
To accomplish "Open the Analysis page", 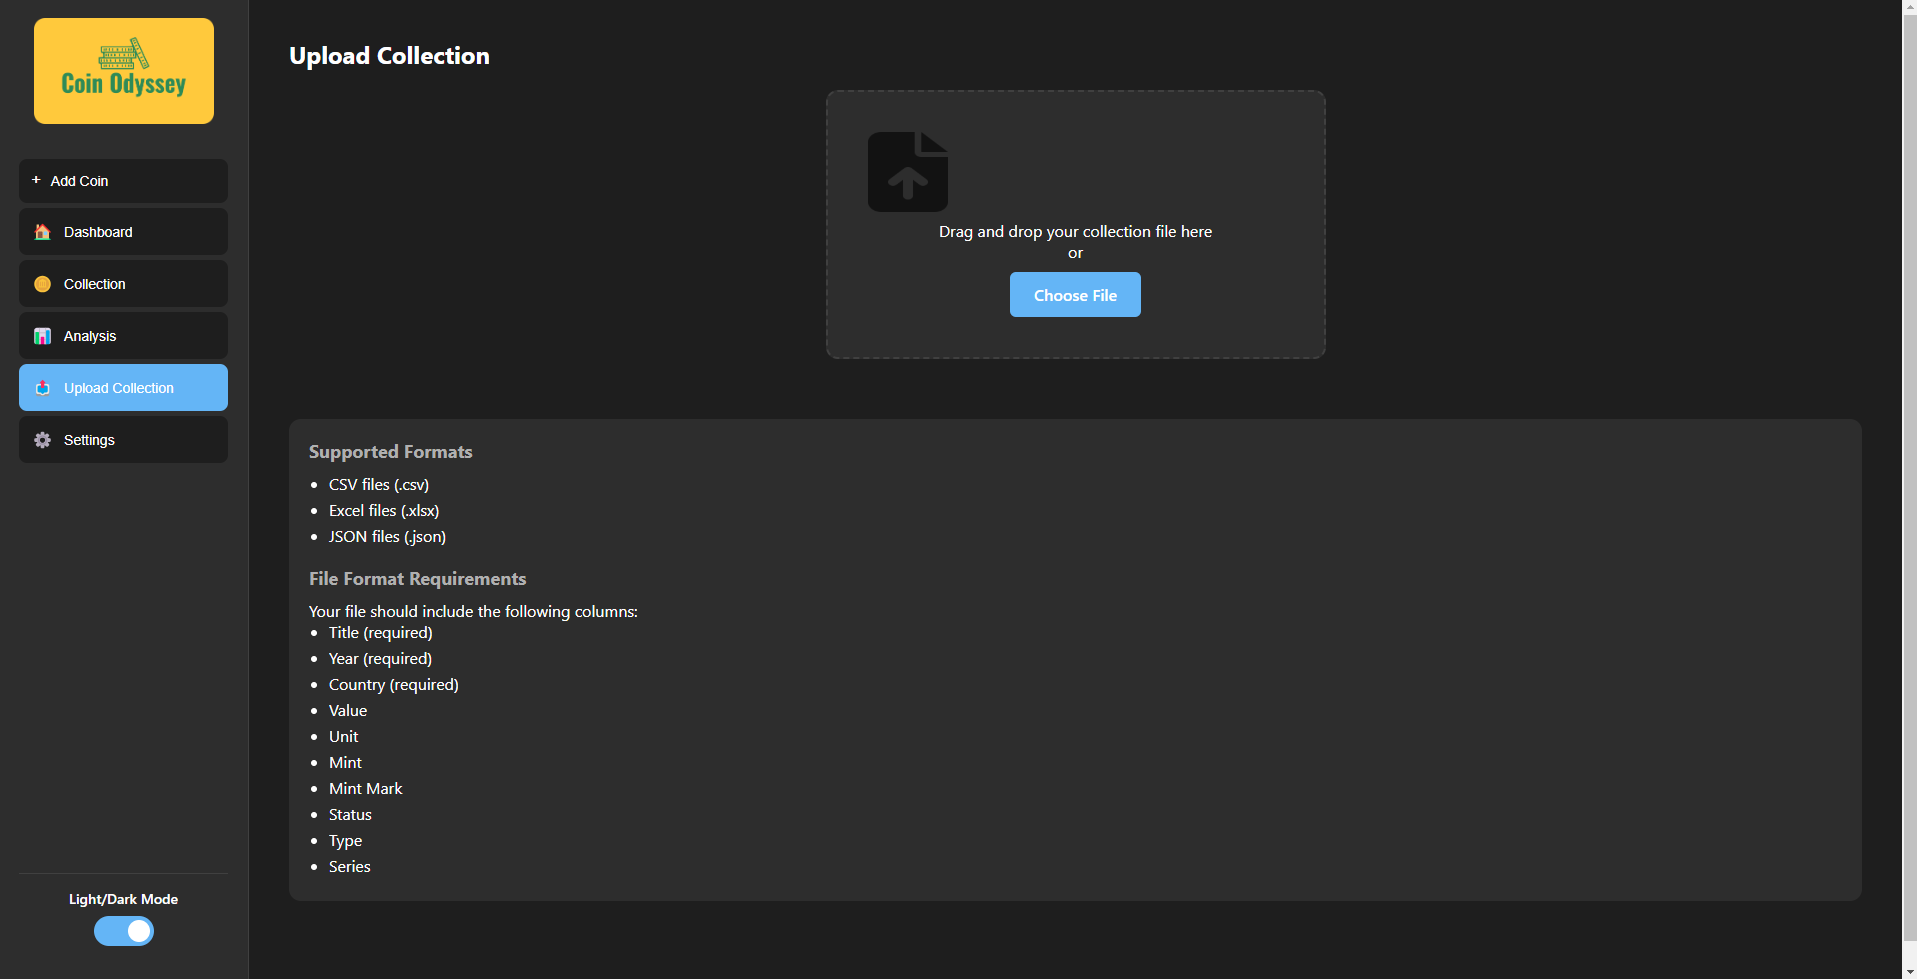I will pos(123,336).
